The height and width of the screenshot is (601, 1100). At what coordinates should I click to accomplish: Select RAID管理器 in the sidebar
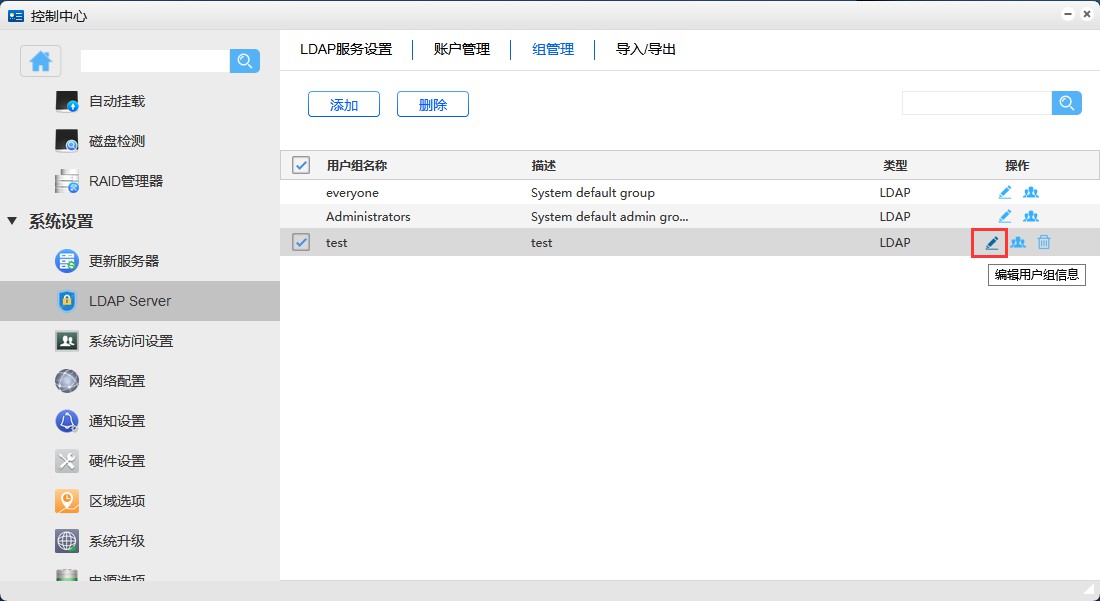(125, 181)
